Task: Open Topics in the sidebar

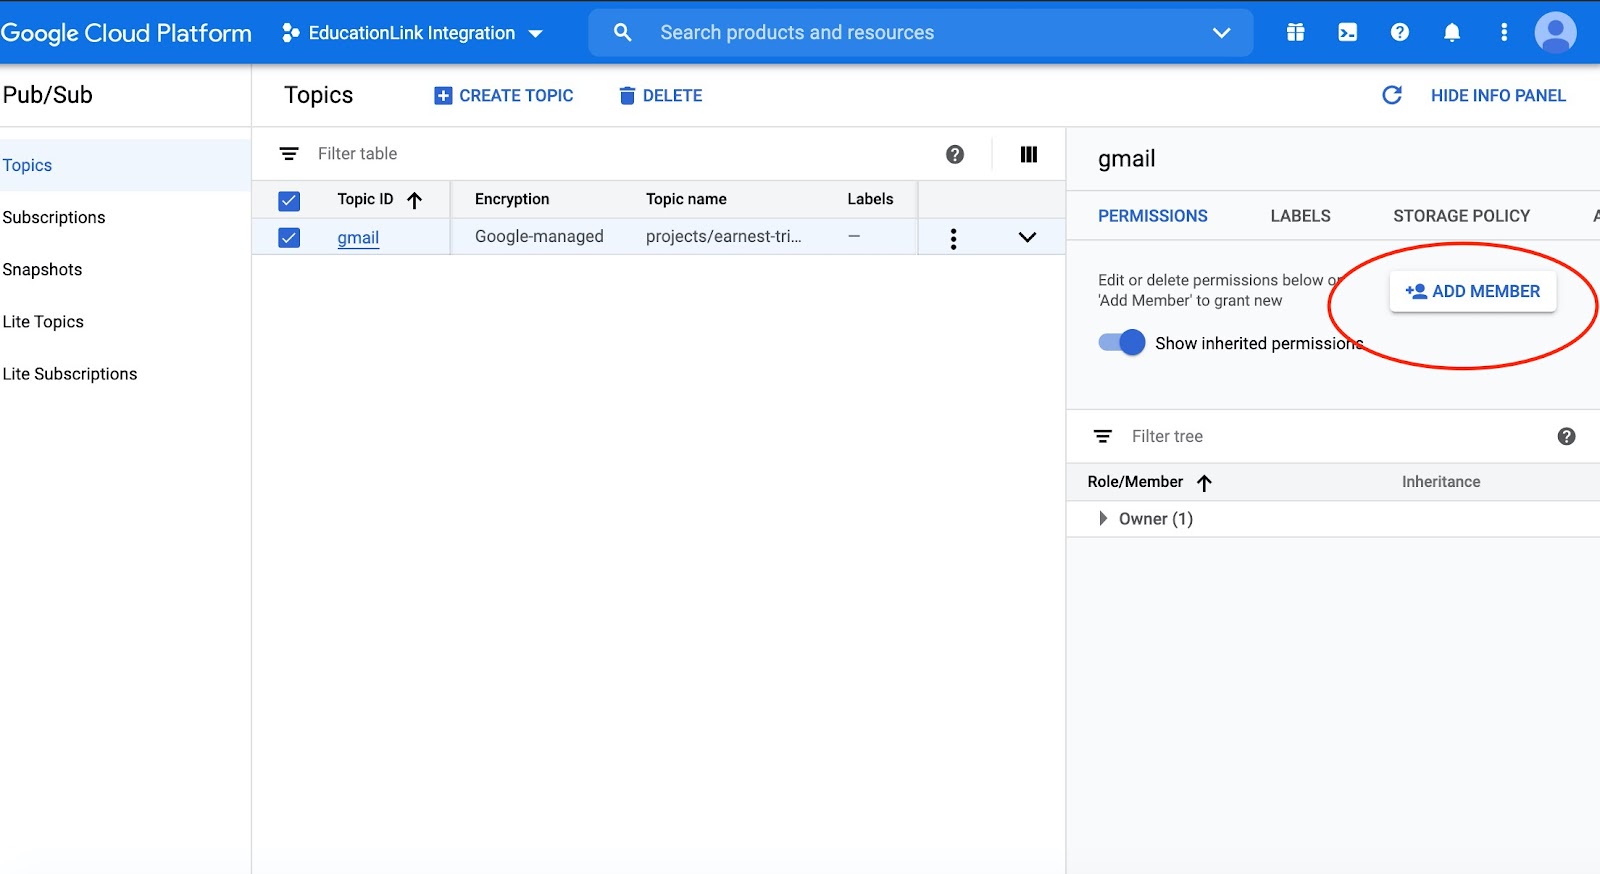Action: point(125,165)
